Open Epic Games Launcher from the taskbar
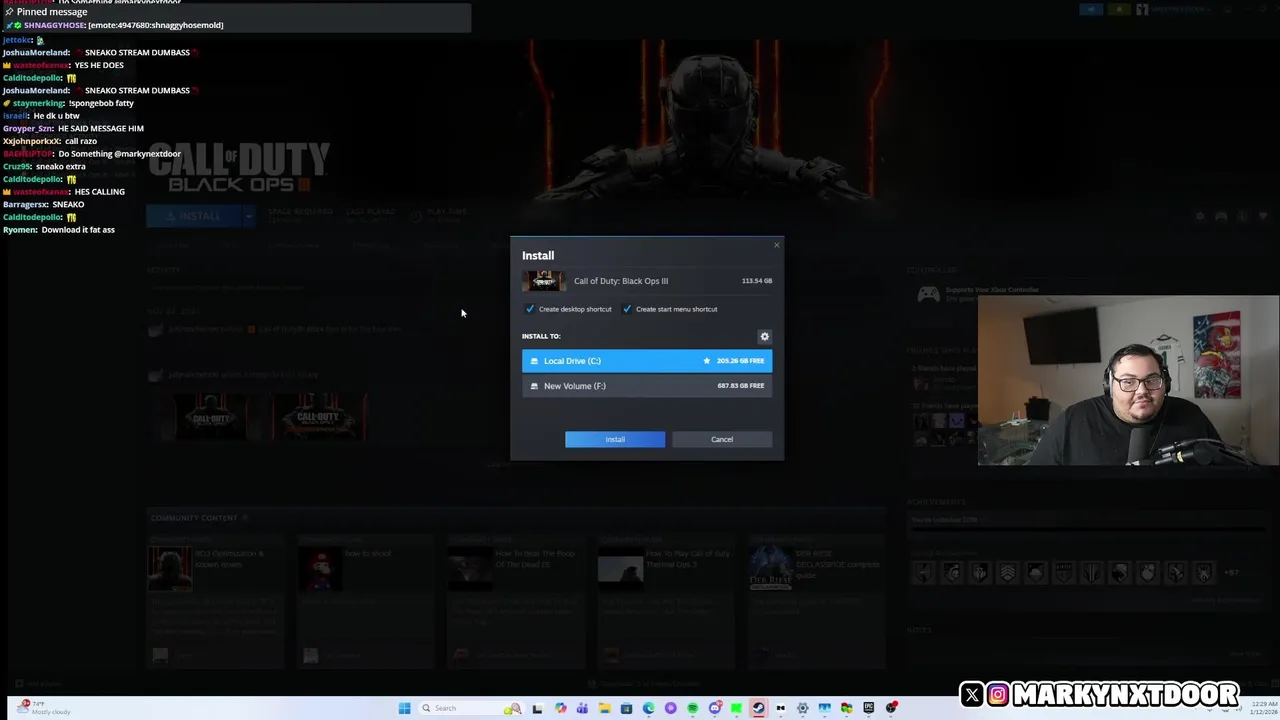The width and height of the screenshot is (1280, 720). (868, 708)
